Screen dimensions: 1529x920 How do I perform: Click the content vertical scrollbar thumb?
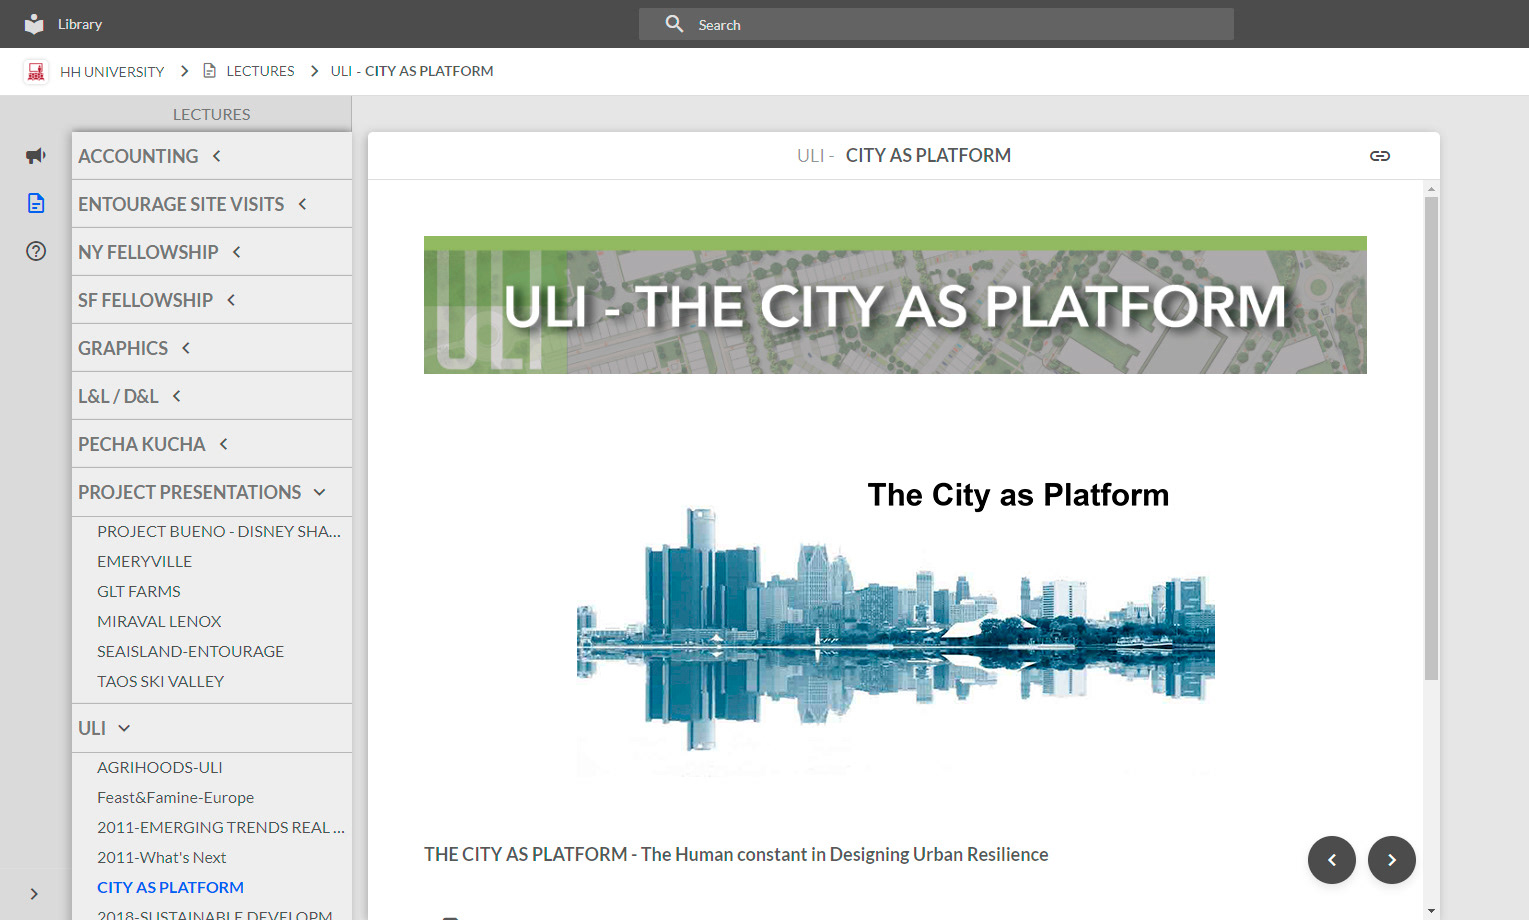(1431, 438)
